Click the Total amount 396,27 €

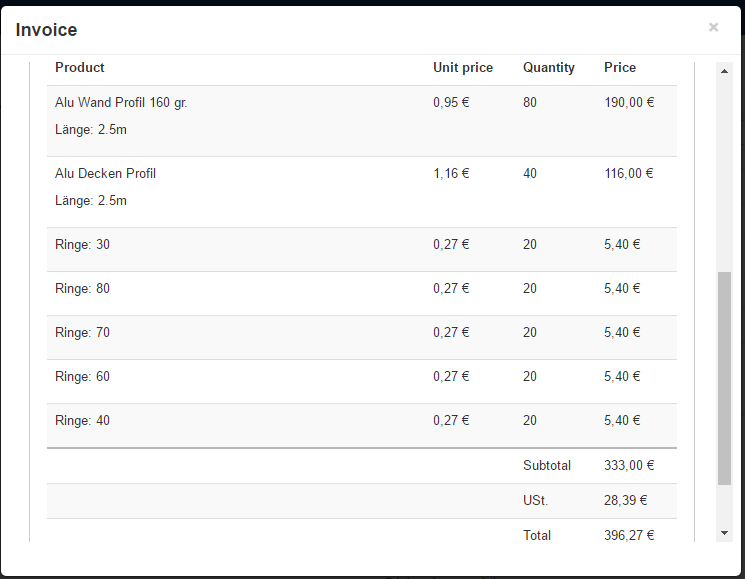coord(629,535)
